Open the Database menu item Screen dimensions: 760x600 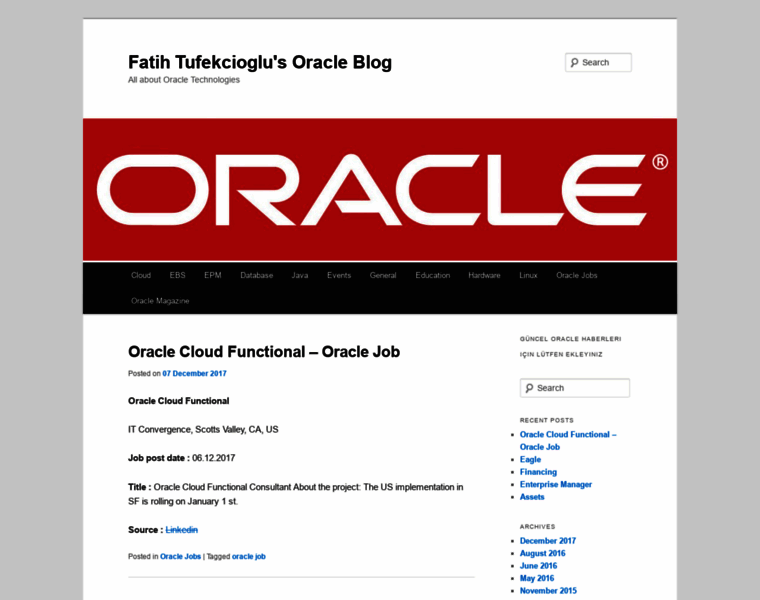click(x=257, y=275)
